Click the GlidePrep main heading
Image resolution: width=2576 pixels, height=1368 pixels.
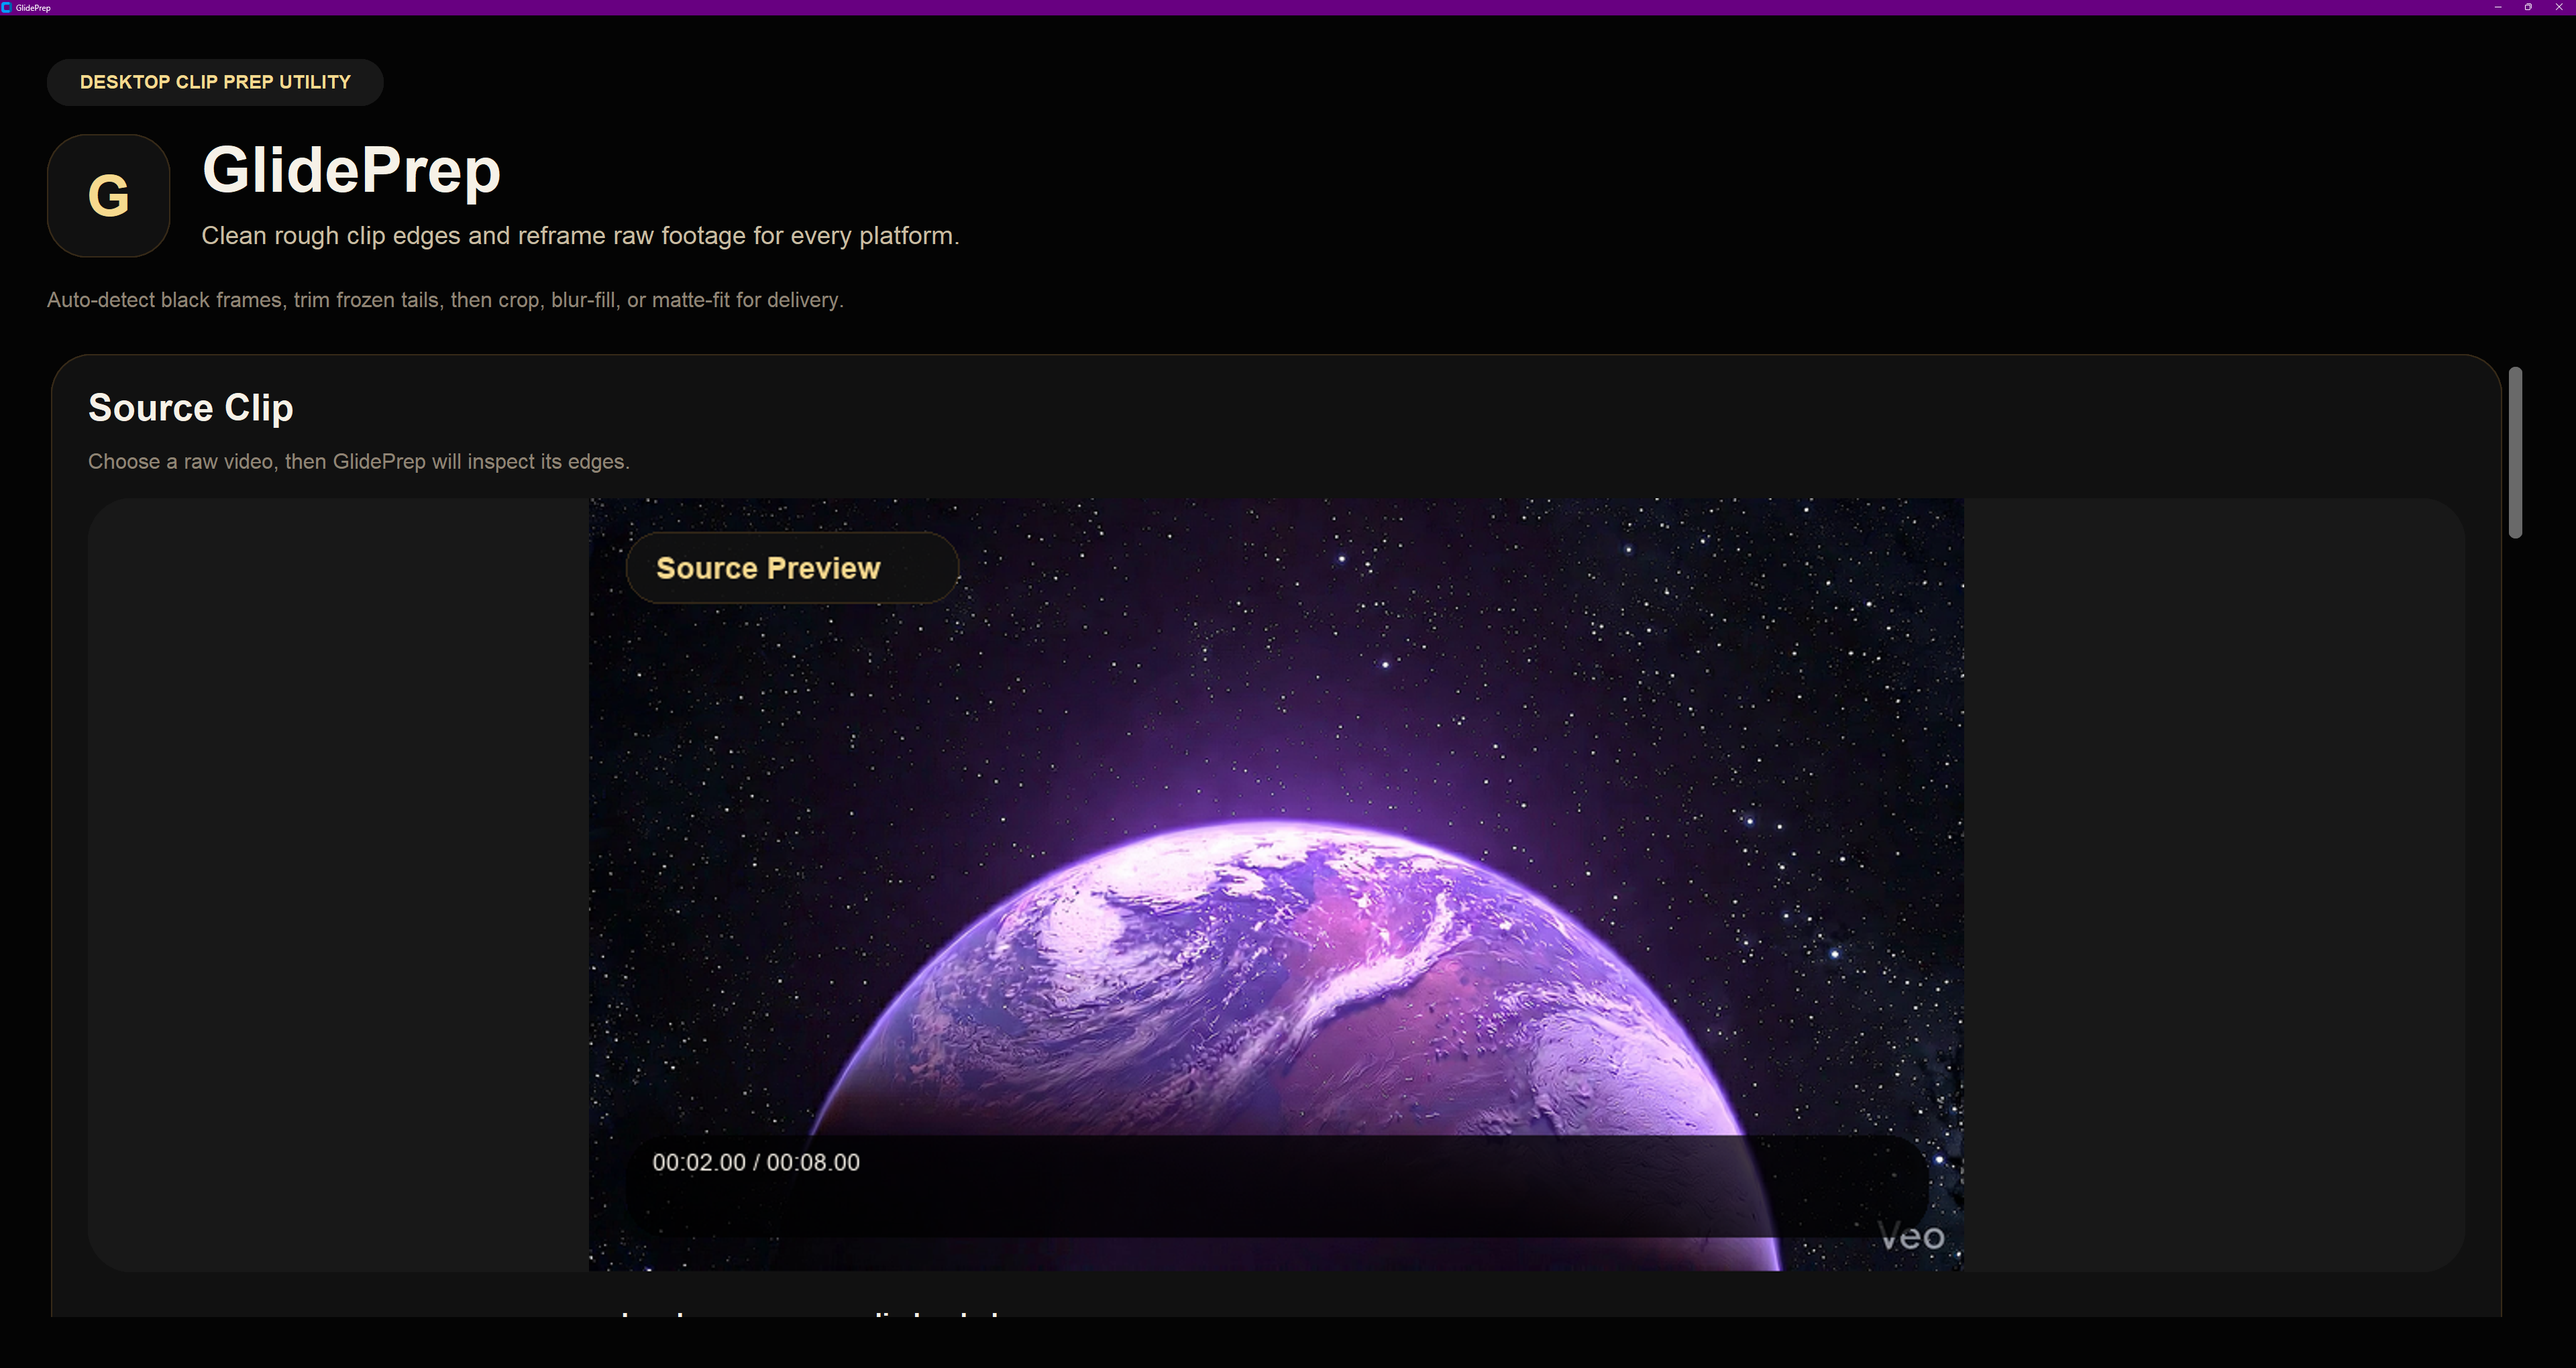351,170
